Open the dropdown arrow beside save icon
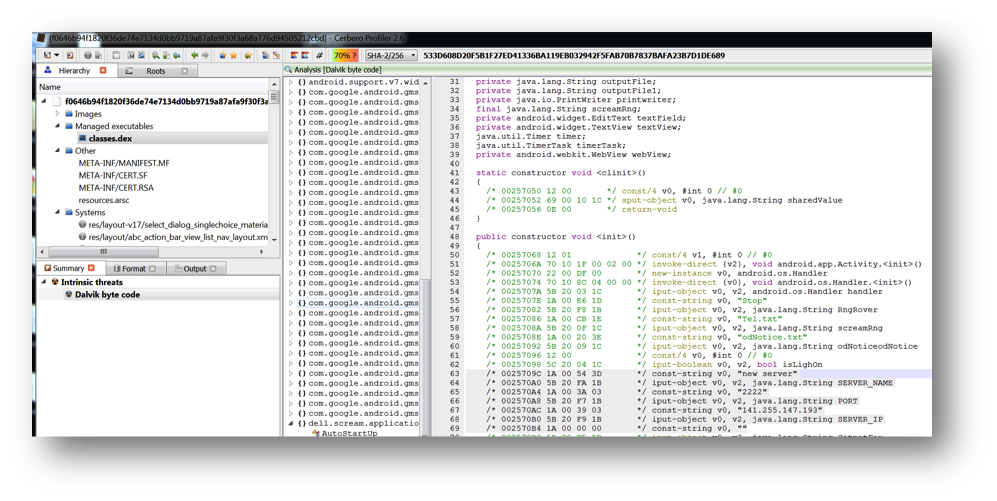This screenshot has width=997, height=501. (x=57, y=55)
